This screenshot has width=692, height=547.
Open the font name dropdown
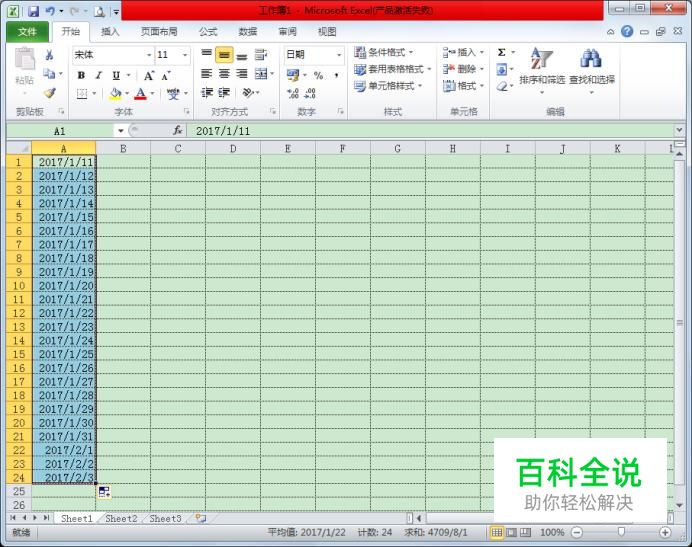[x=149, y=55]
